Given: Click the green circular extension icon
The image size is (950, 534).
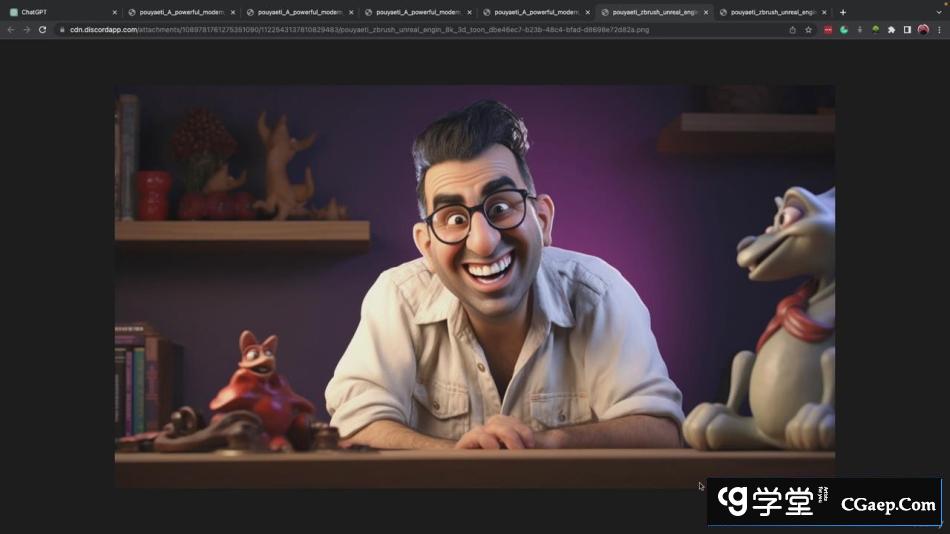Looking at the screenshot, I should click(x=844, y=30).
